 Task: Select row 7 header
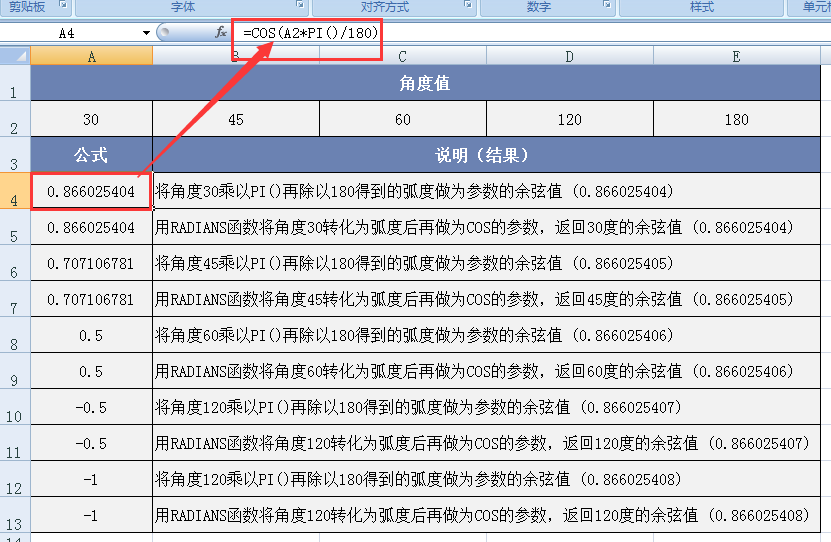click(15, 299)
